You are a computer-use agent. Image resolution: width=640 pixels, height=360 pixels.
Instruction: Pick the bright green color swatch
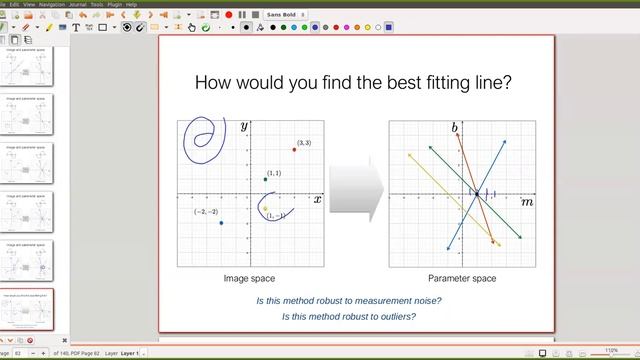point(304,28)
